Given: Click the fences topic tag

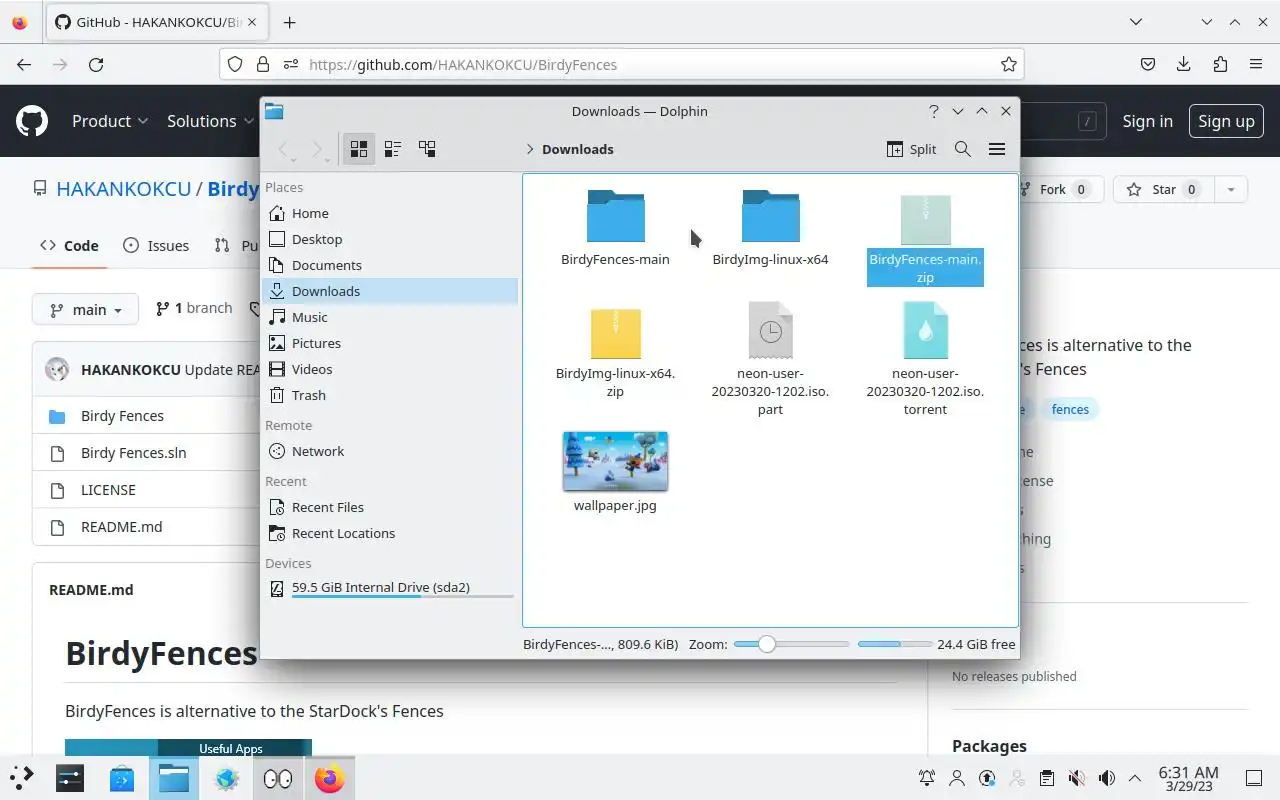Looking at the screenshot, I should pos(1070,409).
